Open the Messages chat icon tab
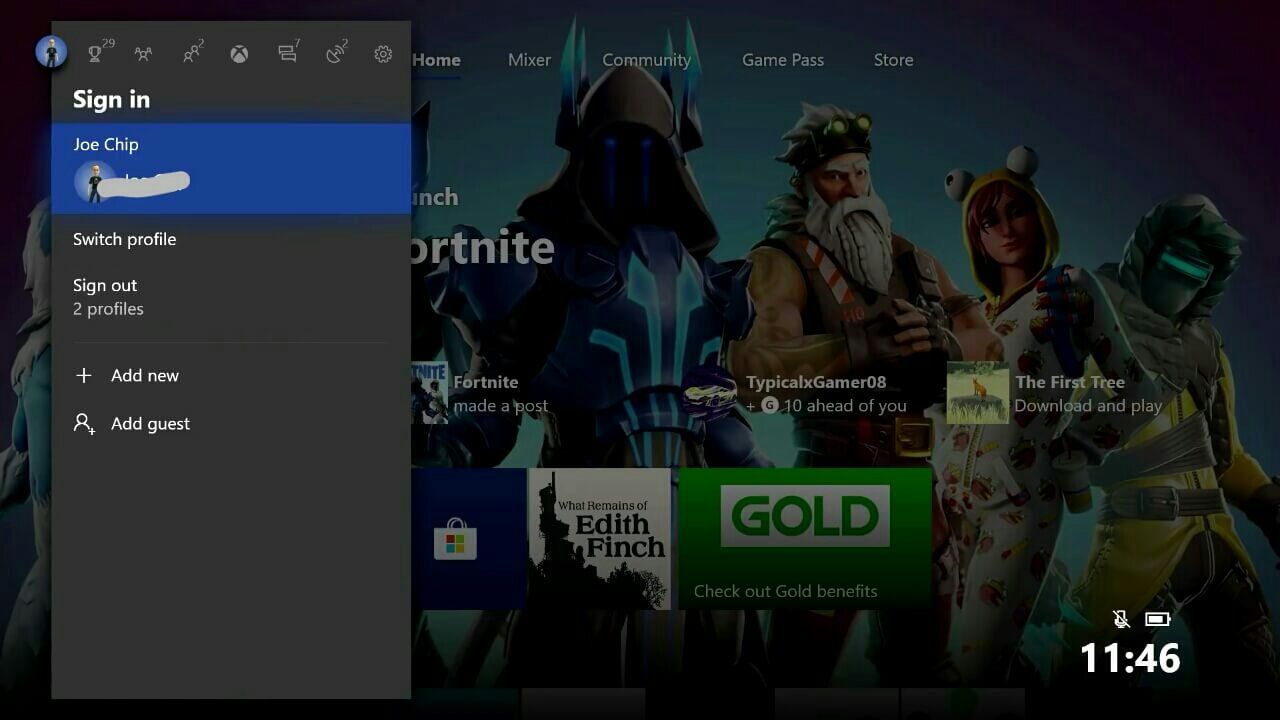The image size is (1280, 720). (x=288, y=54)
